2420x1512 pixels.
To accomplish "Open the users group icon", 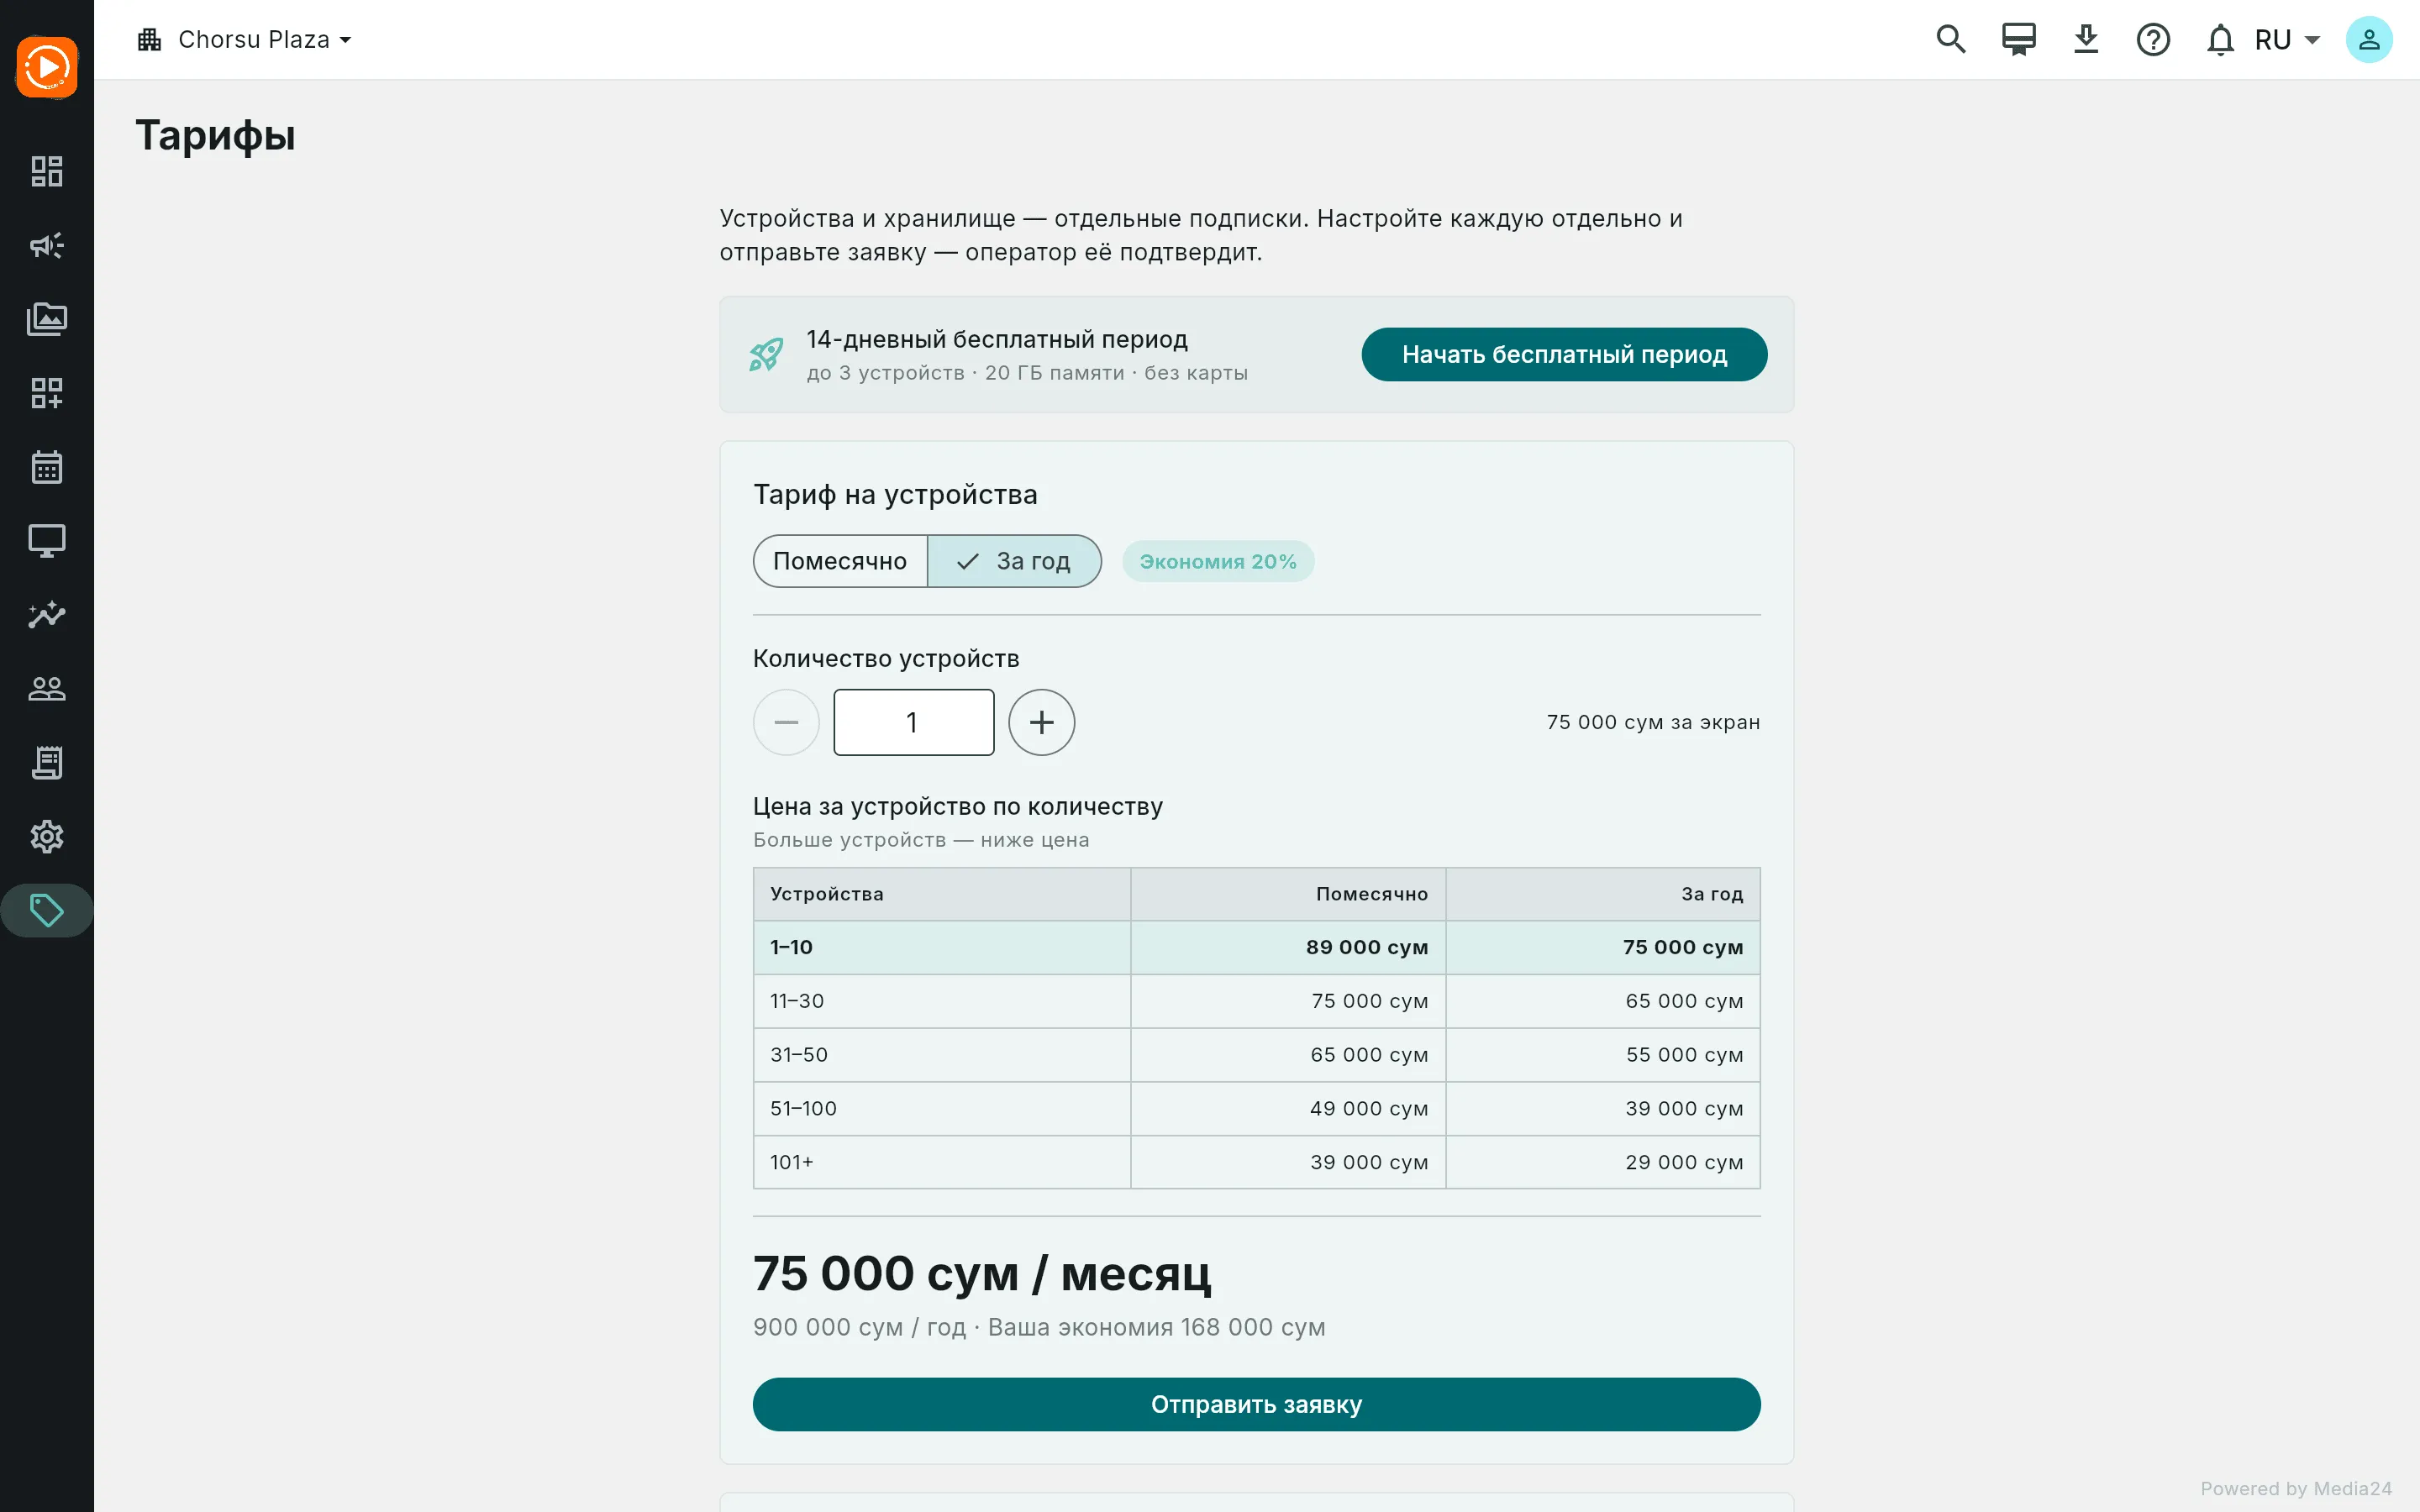I will (47, 689).
